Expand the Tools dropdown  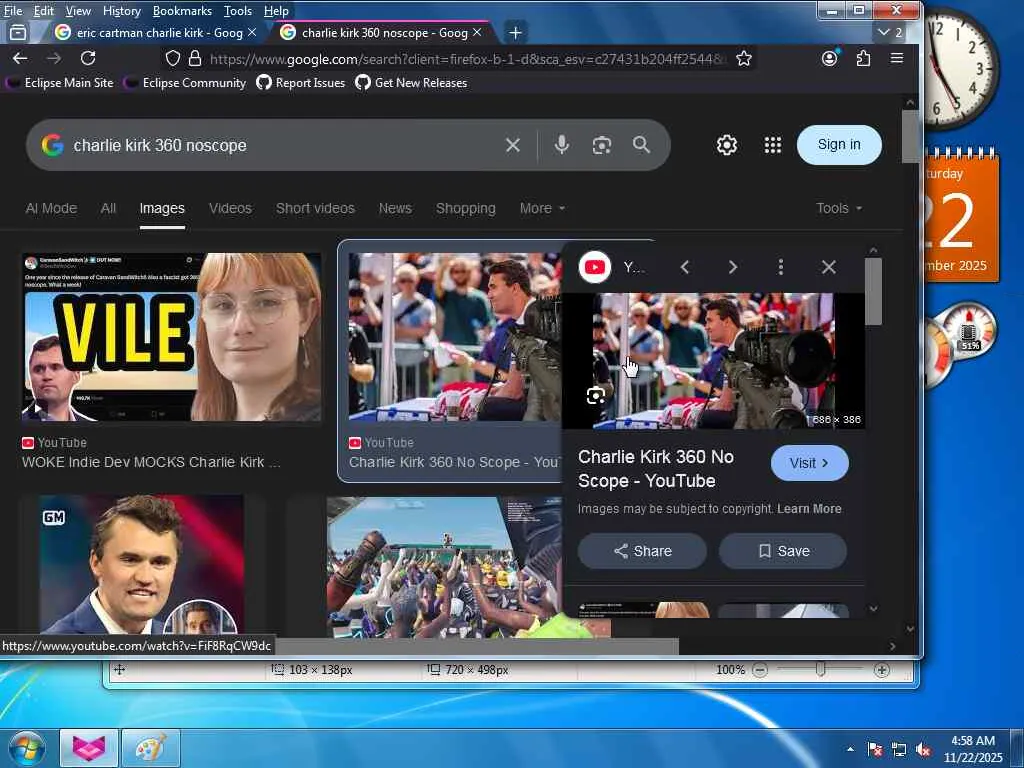[839, 208]
